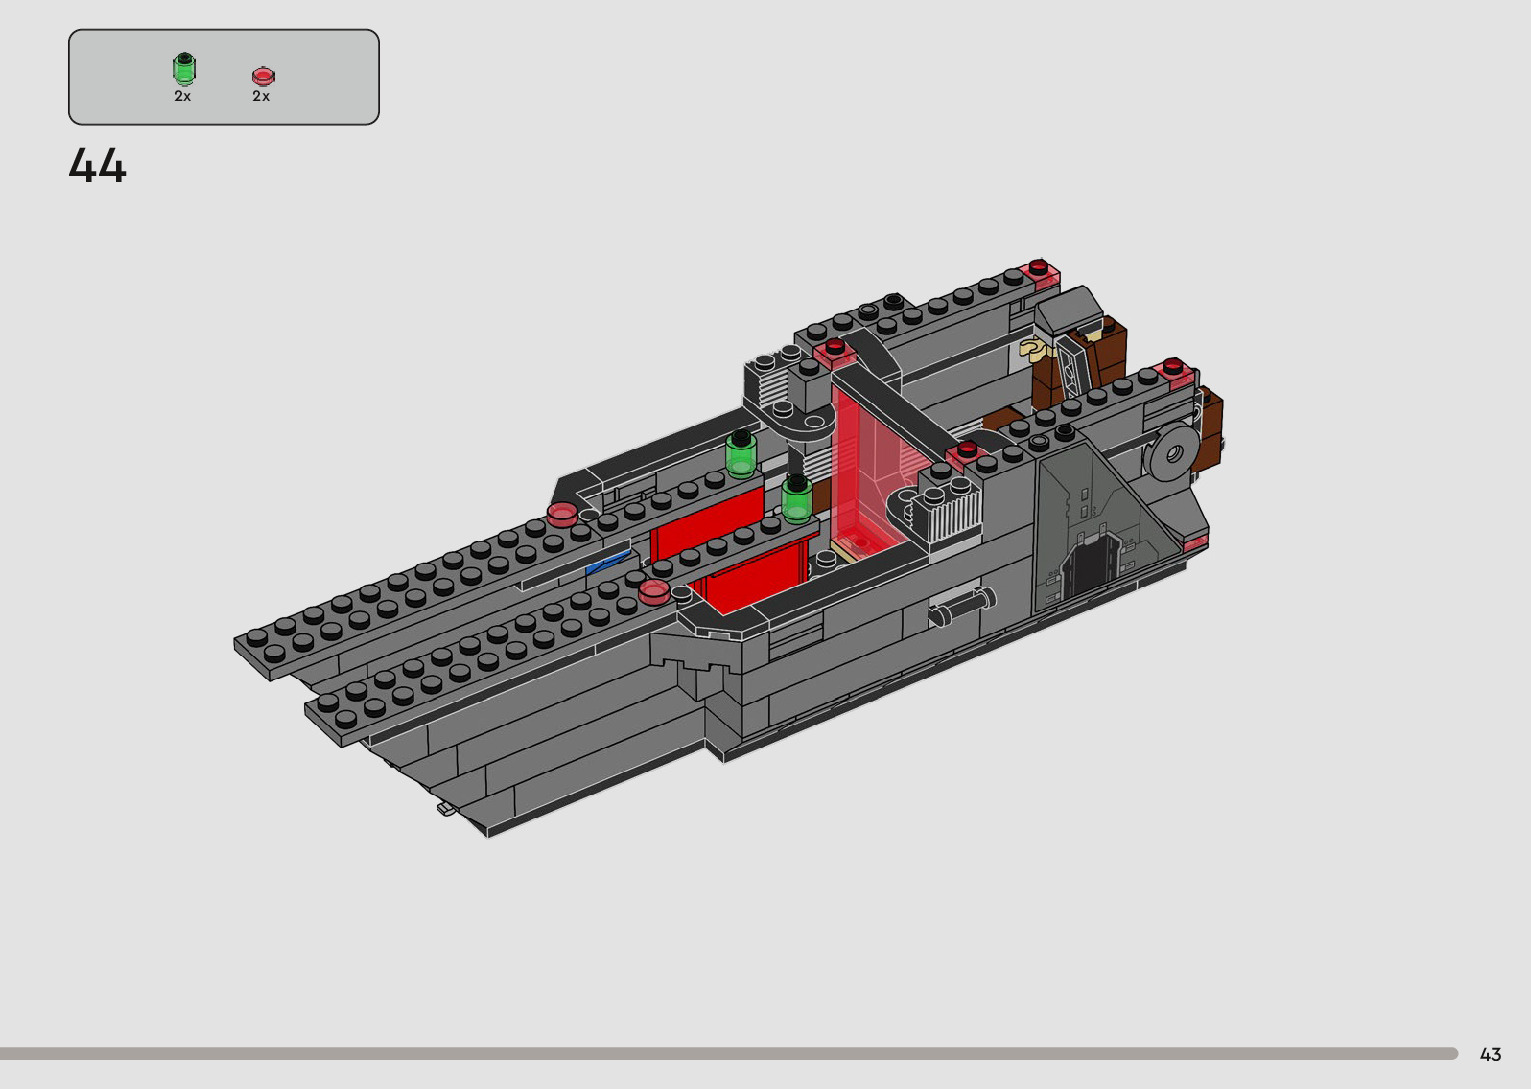Click the gray bar handle on the model's side

coord(961,608)
